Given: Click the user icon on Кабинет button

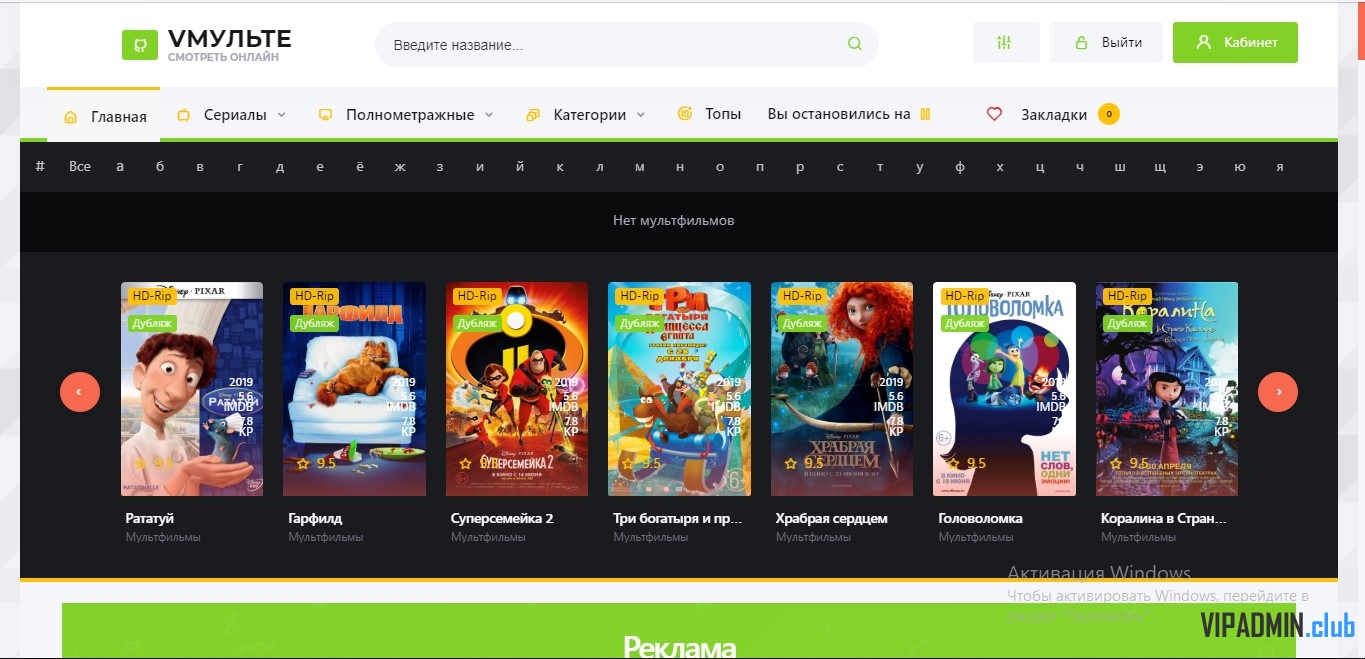Looking at the screenshot, I should point(1204,43).
